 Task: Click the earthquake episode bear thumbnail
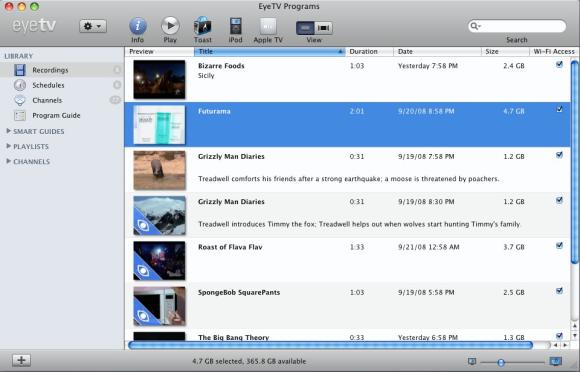point(159,170)
